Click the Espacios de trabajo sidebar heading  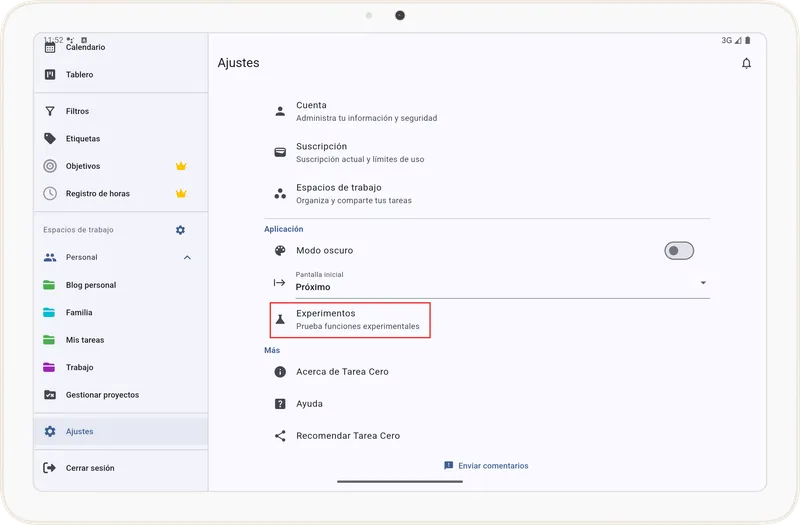(x=78, y=230)
